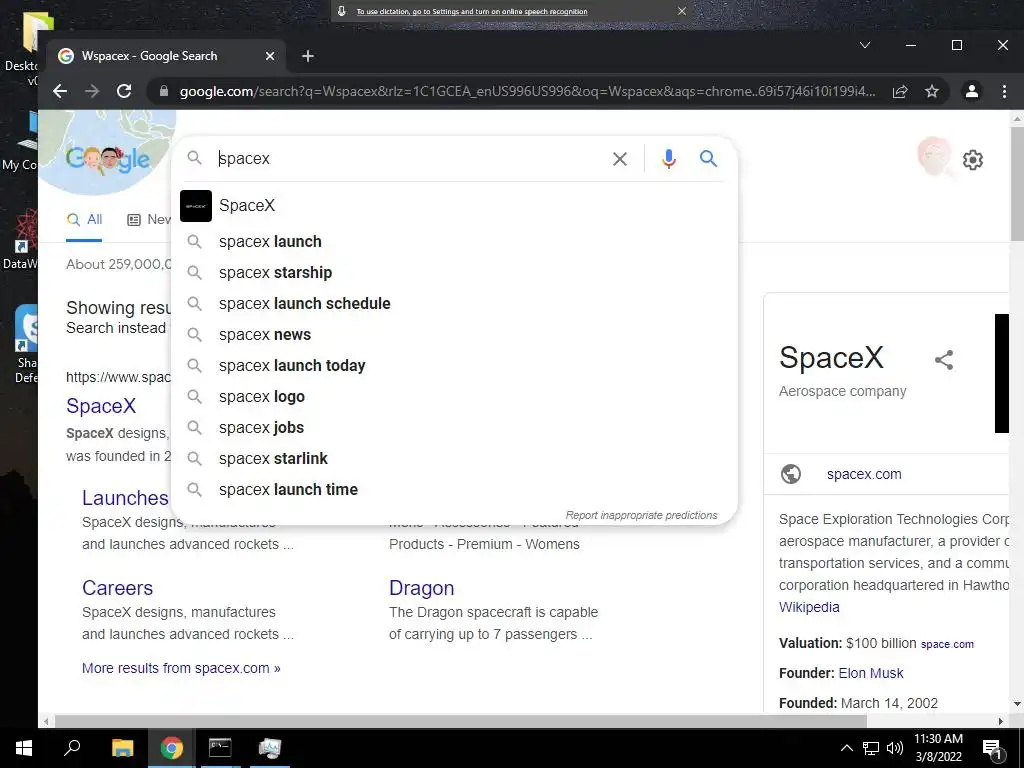This screenshot has height=768, width=1024.
Task: Open Google quick settings gear
Action: (x=972, y=159)
